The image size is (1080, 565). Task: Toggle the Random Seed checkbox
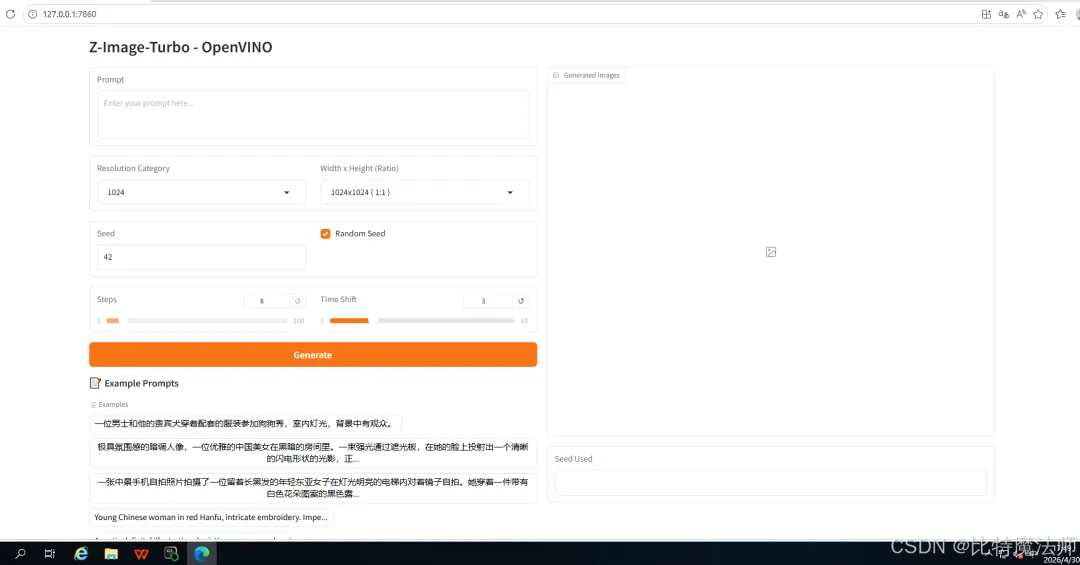(x=325, y=234)
